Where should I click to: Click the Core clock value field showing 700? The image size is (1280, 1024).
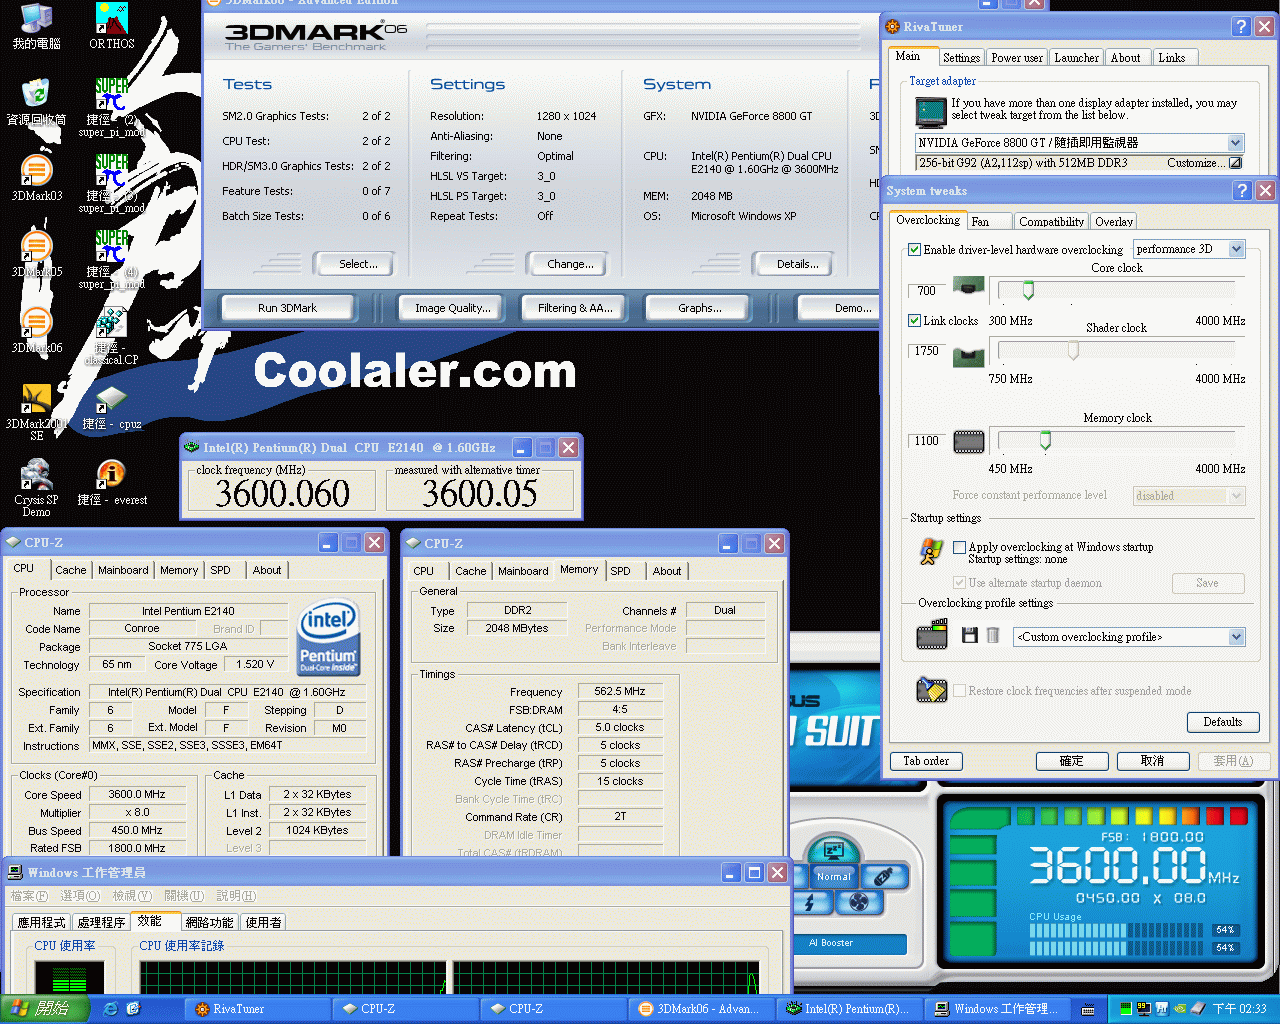[x=927, y=291]
